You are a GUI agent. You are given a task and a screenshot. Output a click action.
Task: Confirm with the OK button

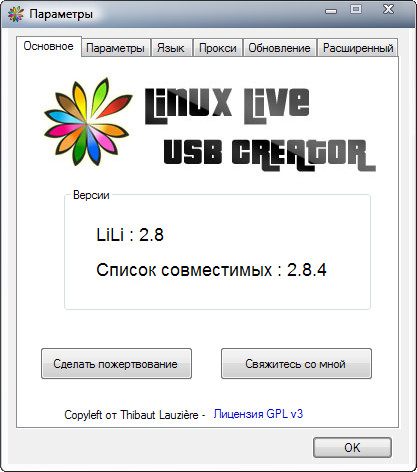coord(352,447)
